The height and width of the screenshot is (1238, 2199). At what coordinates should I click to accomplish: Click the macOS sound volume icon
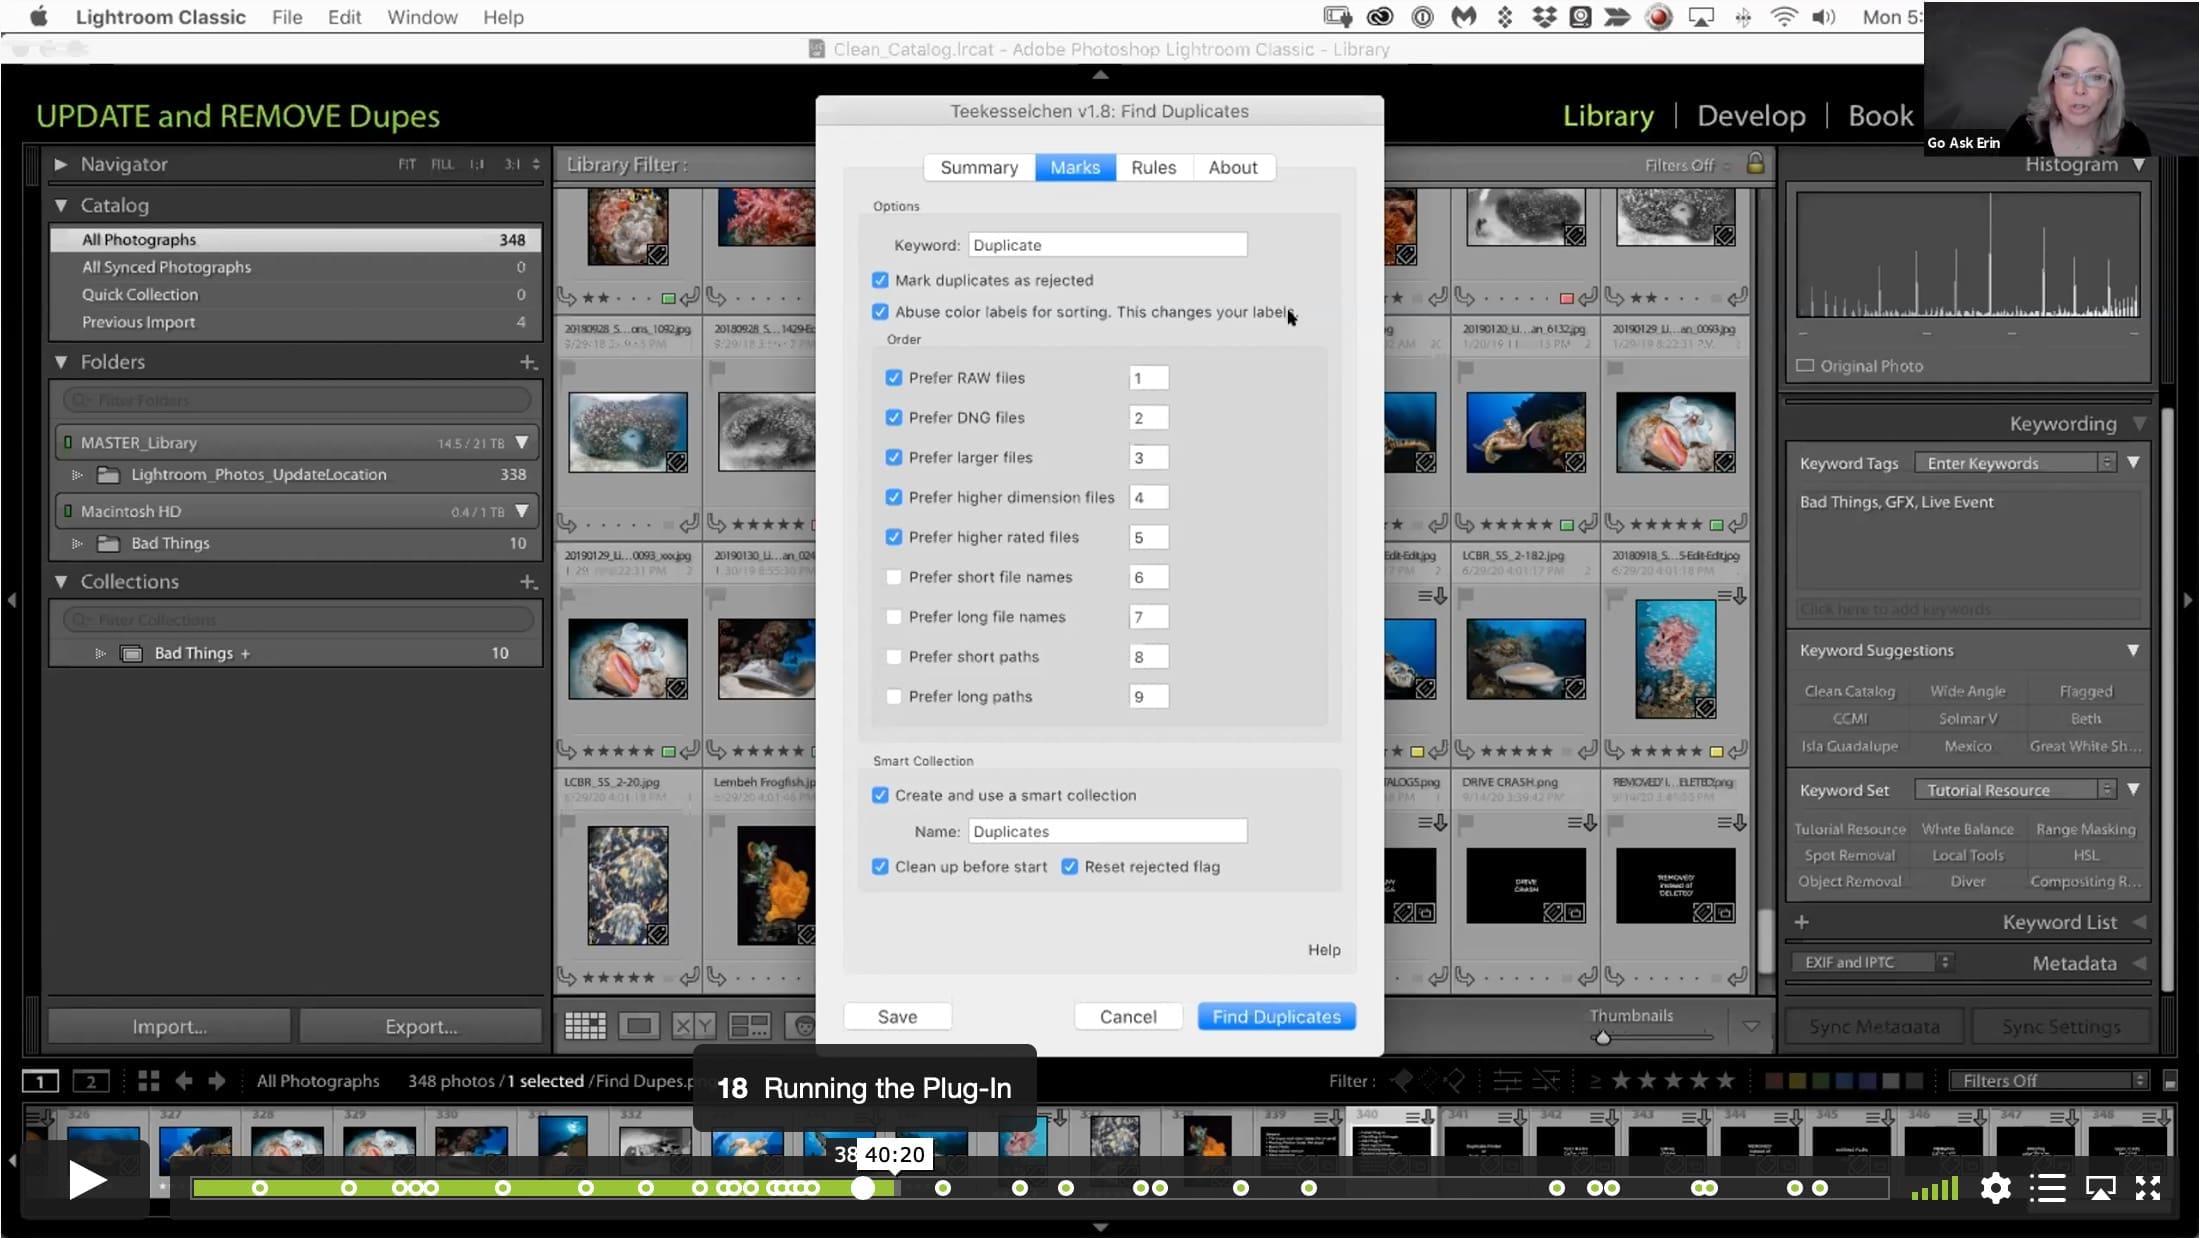(1823, 17)
